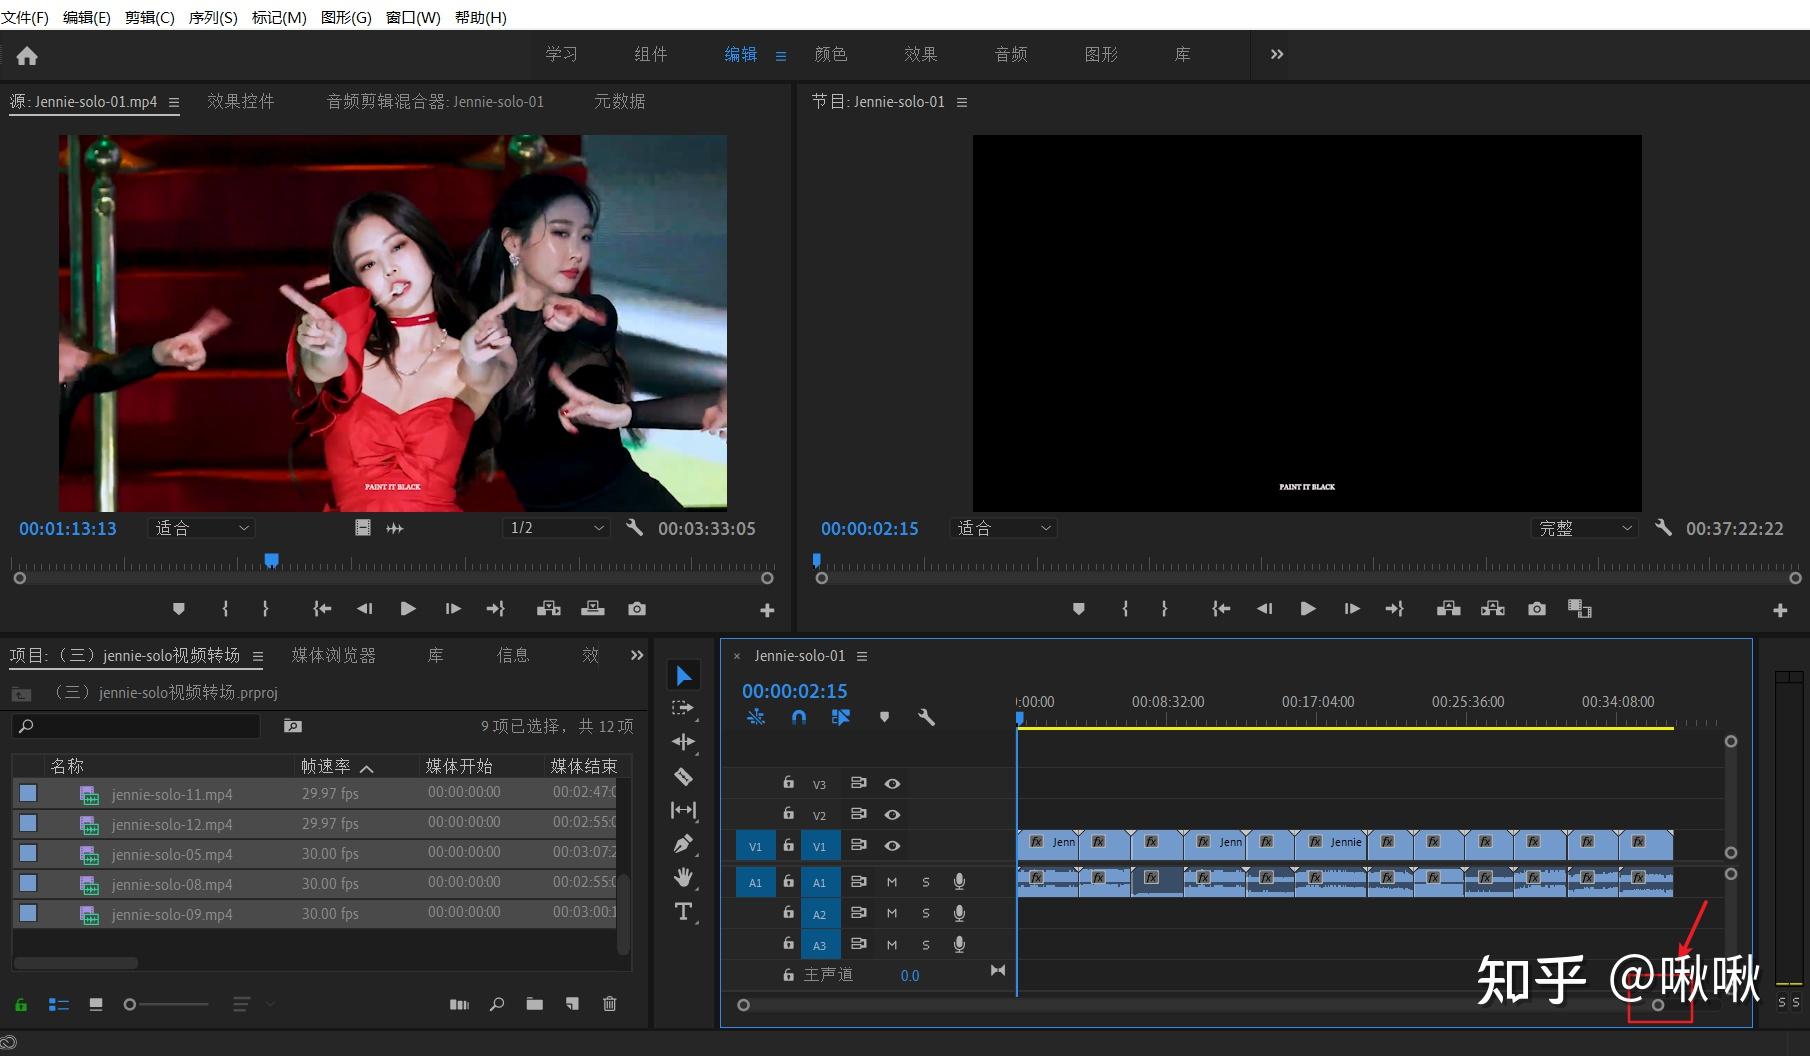The height and width of the screenshot is (1056, 1810).
Task: Open timeline panel menu next to sequence name
Action: click(862, 656)
